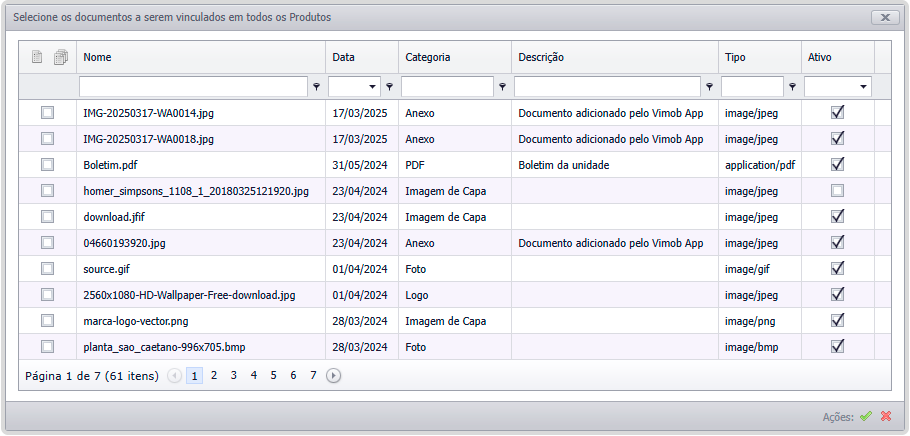Toggle Ativo checkbox for download.jfif row
The image size is (910, 436).
pos(837,216)
